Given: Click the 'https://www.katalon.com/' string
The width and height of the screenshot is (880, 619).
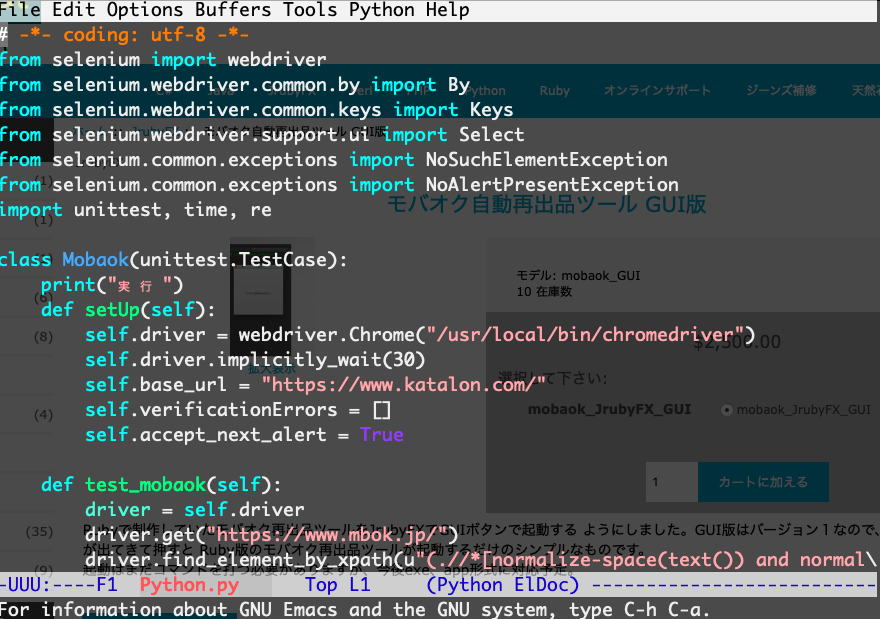Looking at the screenshot, I should [404, 385].
